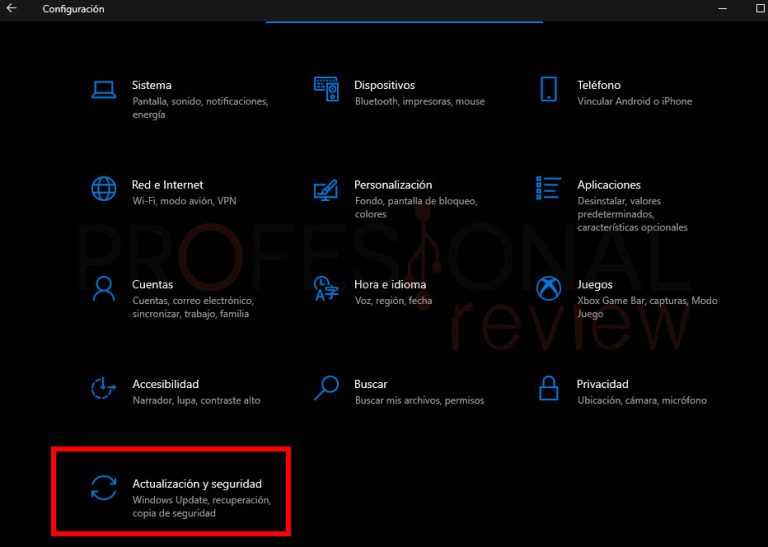Image resolution: width=768 pixels, height=547 pixels.
Task: Click the Hora e idioma clock icon
Action: [326, 288]
